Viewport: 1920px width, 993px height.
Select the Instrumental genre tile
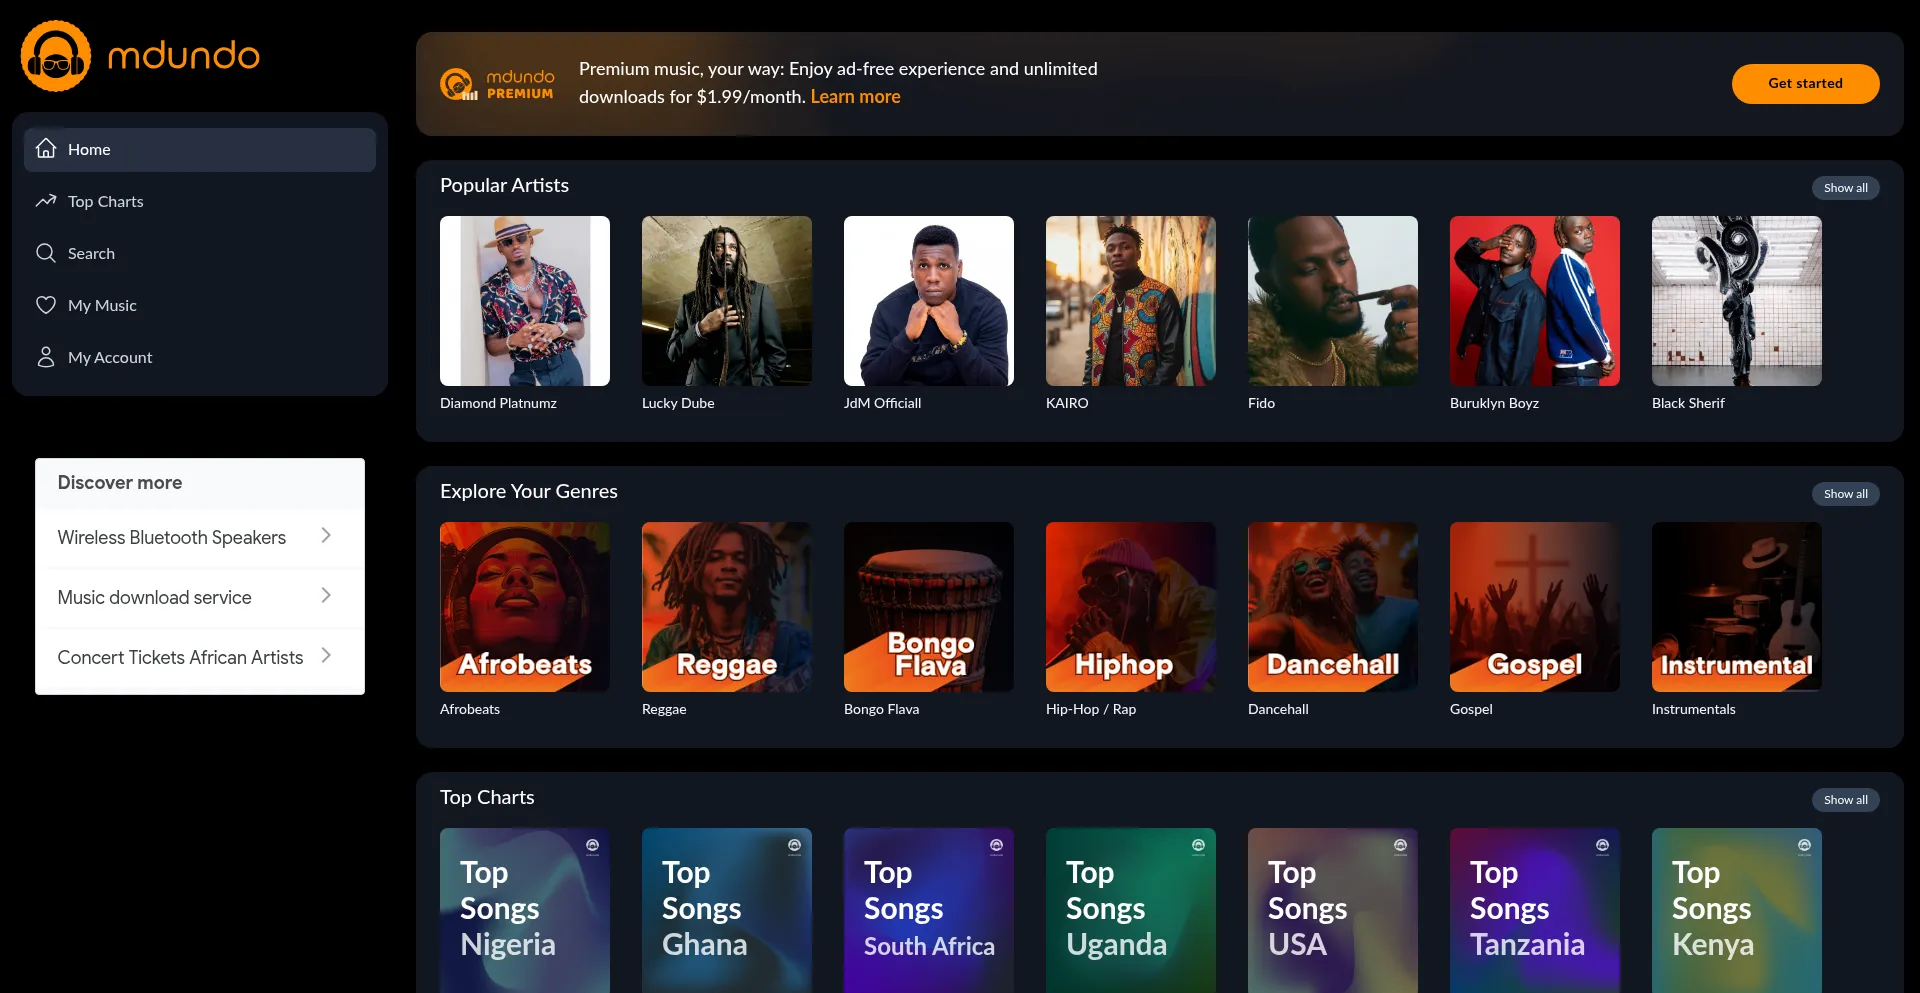click(1737, 607)
